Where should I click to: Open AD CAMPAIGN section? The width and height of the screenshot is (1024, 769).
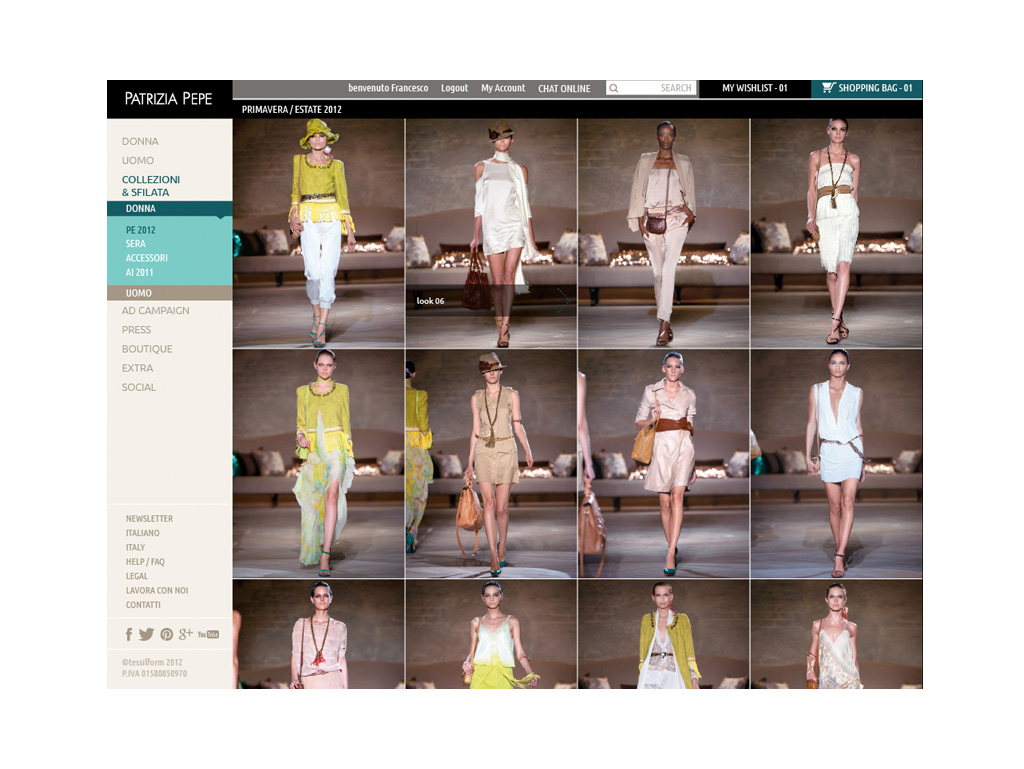(x=155, y=311)
